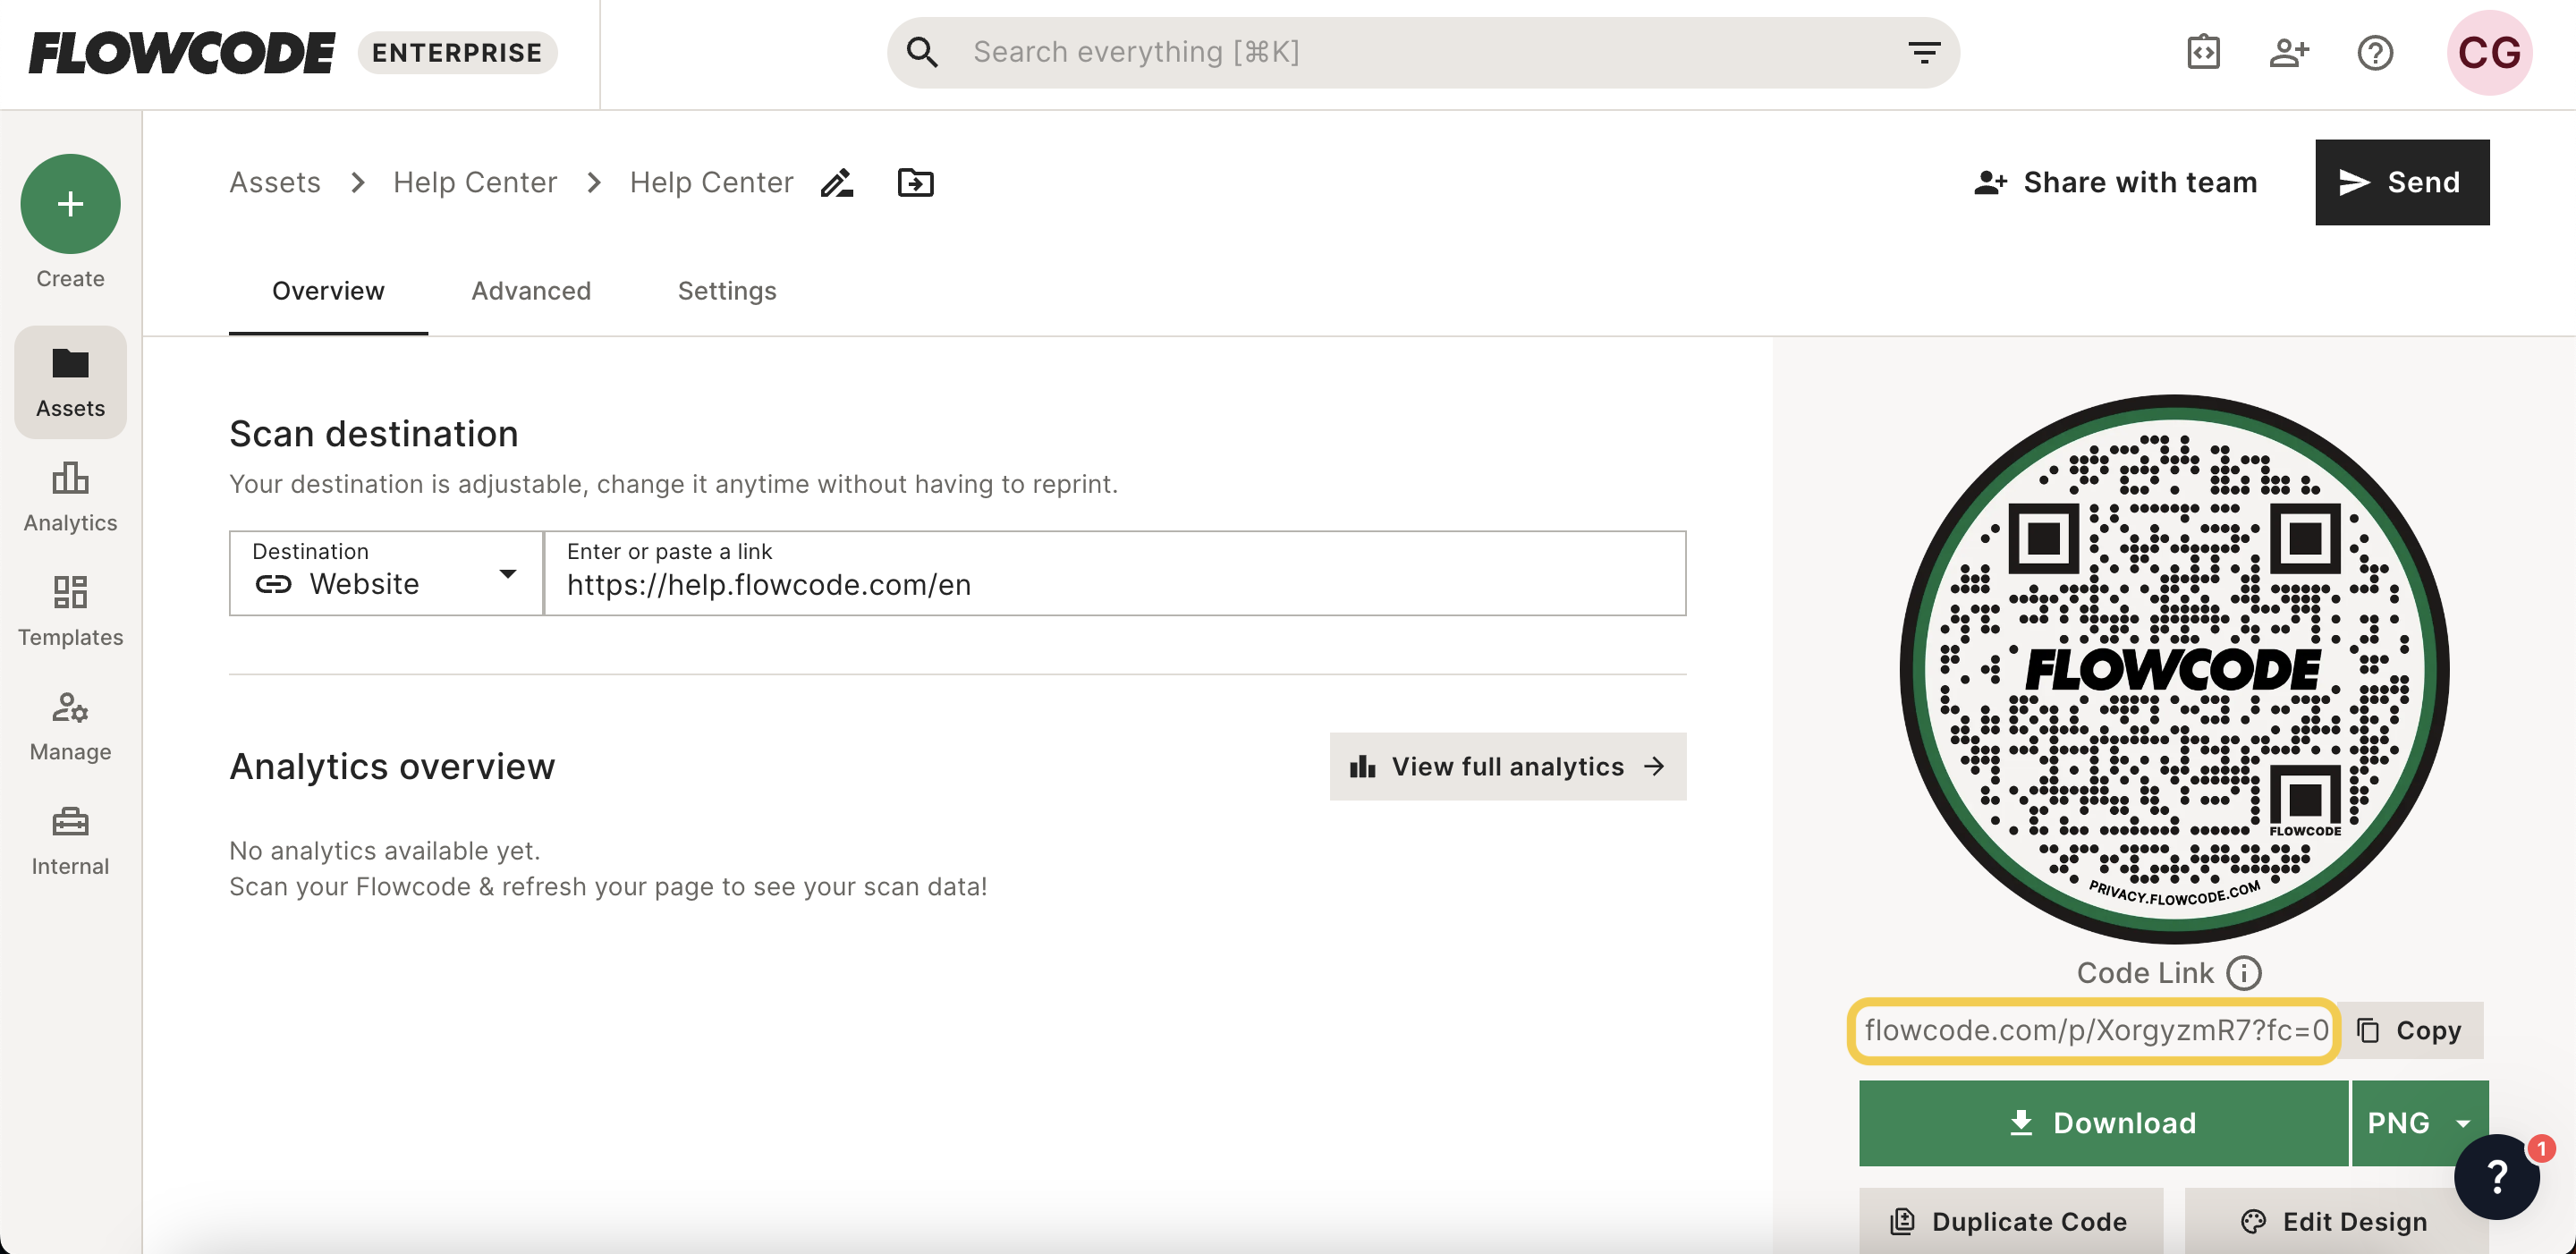
Task: Click Edit Design button
Action: pos(2335,1221)
